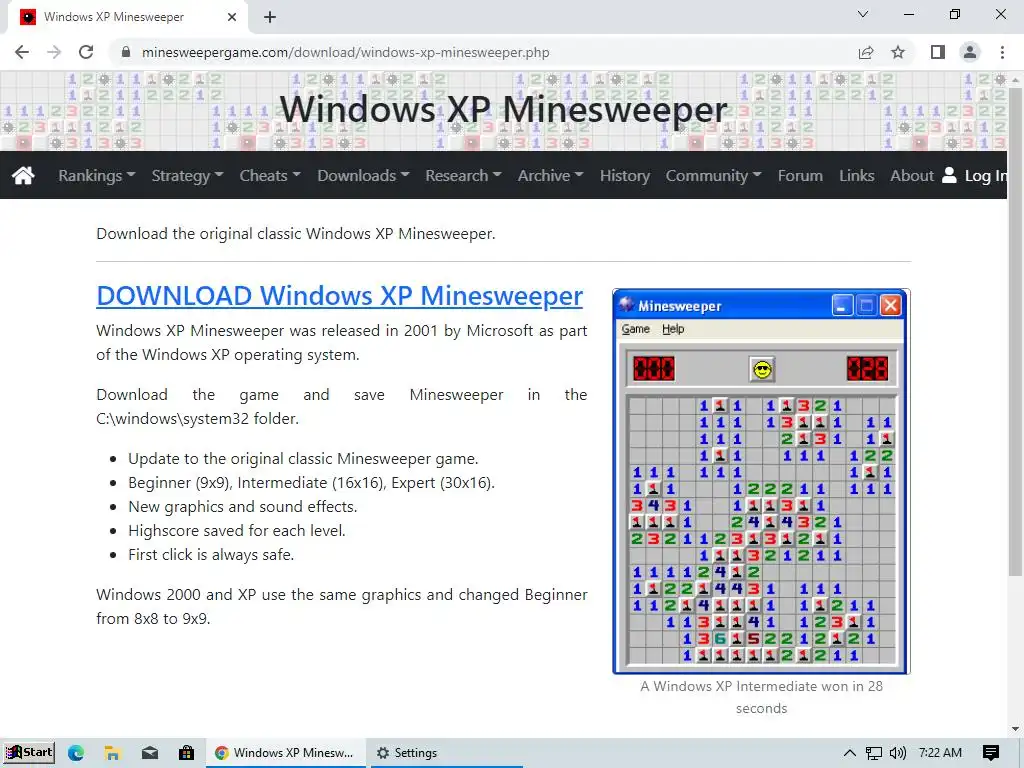Click the Log In link
1024x768 pixels.
coord(985,175)
